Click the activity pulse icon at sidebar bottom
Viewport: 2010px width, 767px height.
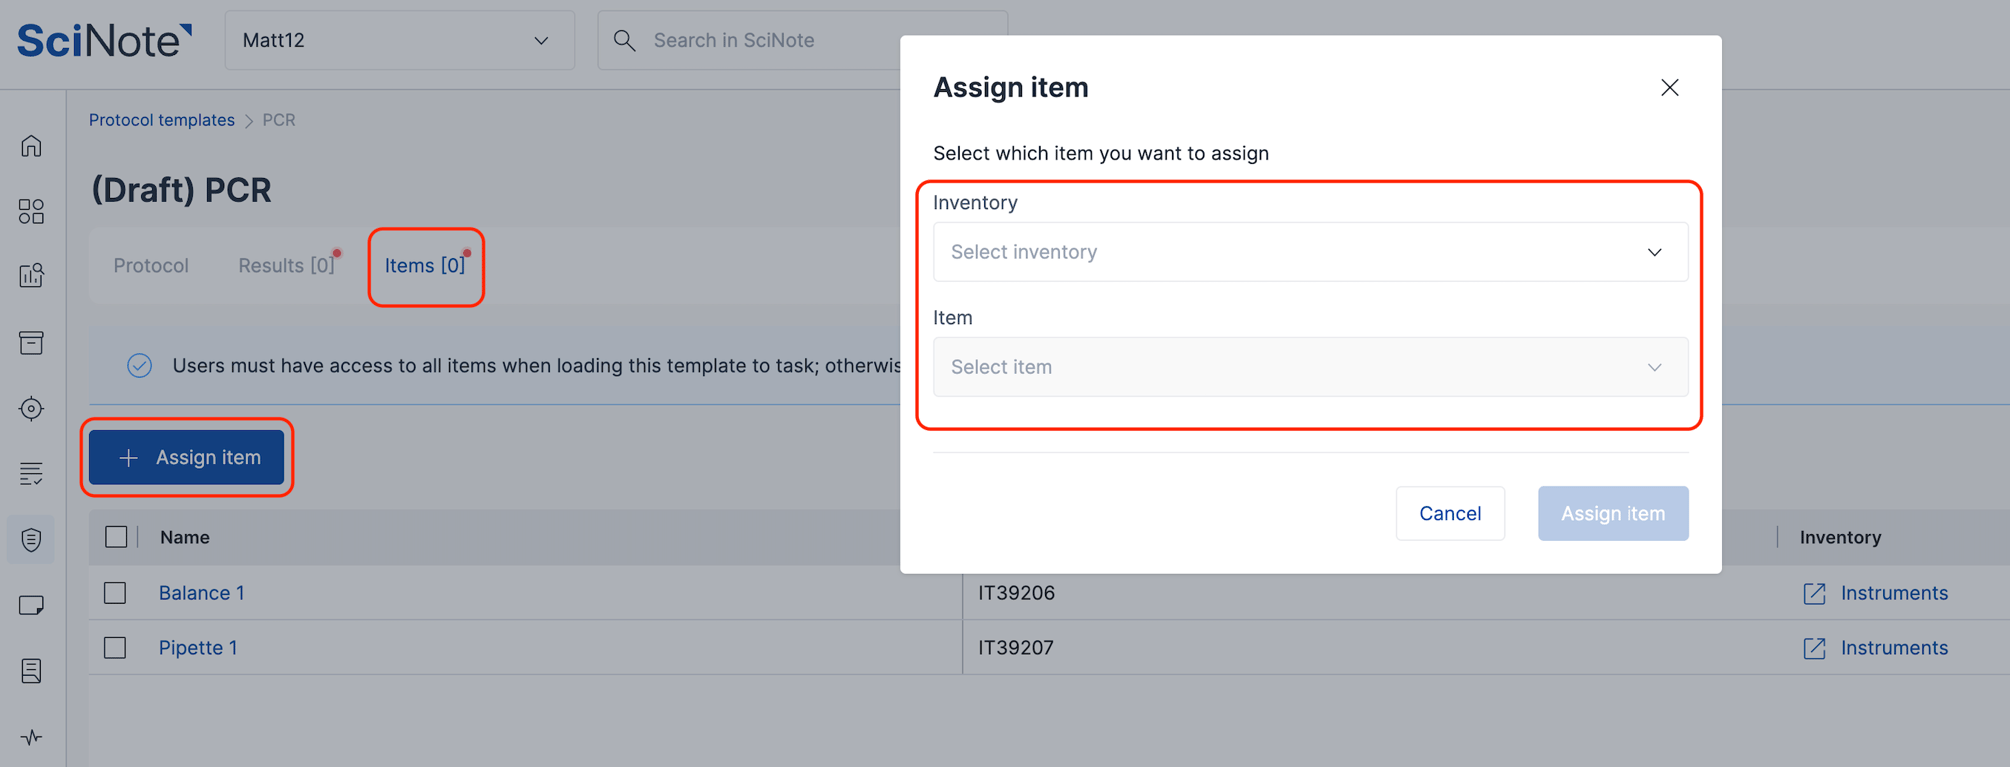(x=31, y=737)
